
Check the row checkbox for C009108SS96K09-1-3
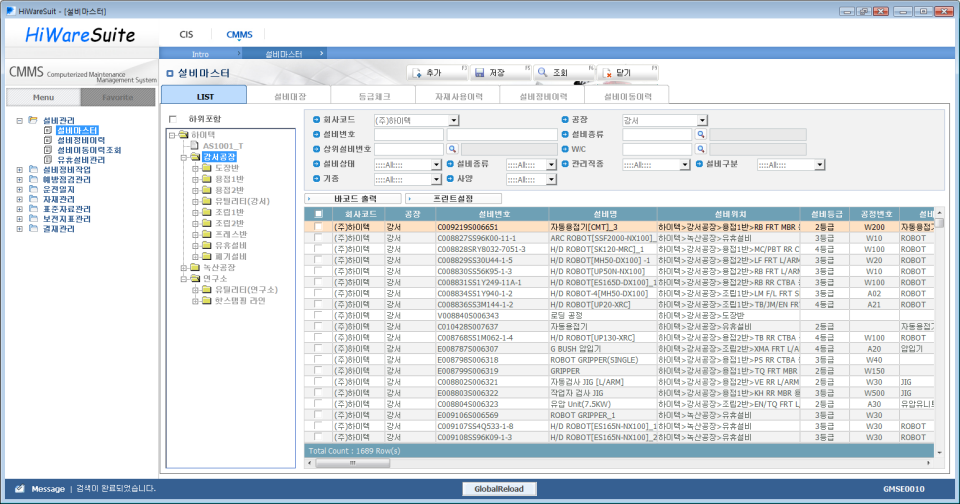pyautogui.click(x=318, y=437)
